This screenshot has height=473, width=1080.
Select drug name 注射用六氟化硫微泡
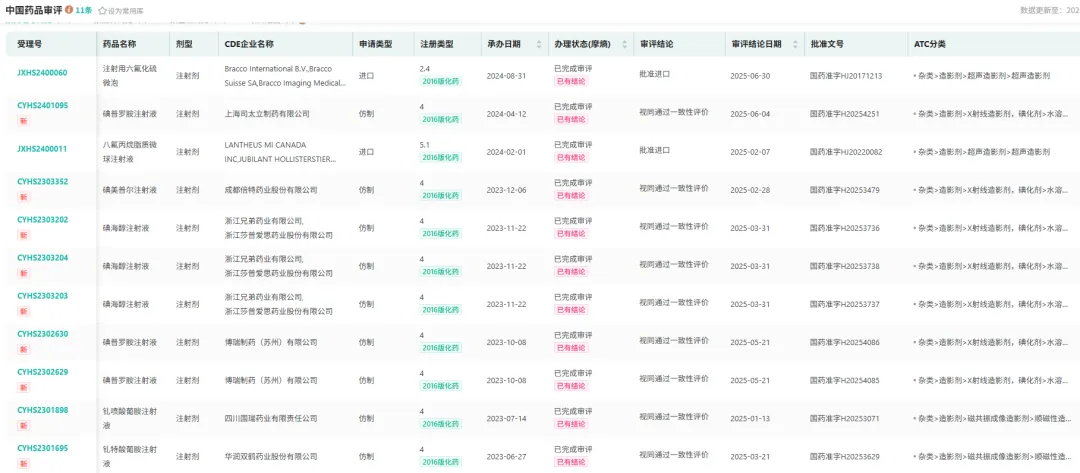(130, 76)
